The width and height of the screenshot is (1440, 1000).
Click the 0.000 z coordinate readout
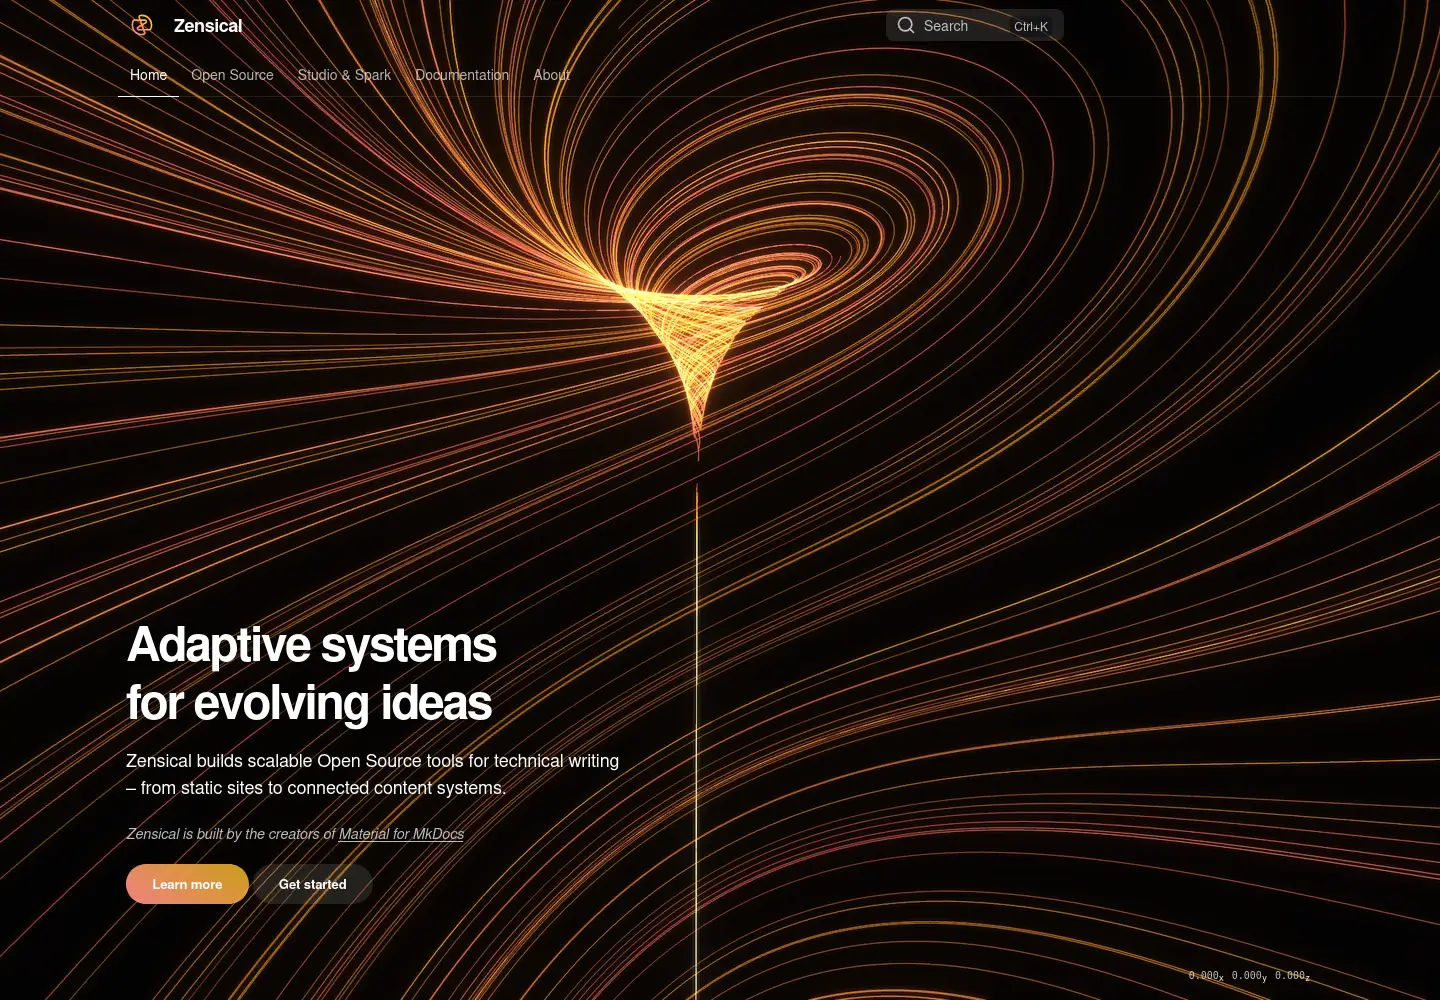point(1292,976)
